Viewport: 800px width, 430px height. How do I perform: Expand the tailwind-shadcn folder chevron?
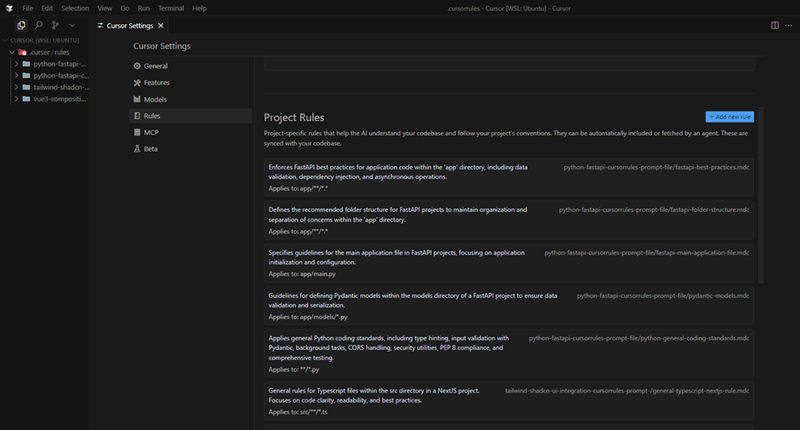coord(16,87)
